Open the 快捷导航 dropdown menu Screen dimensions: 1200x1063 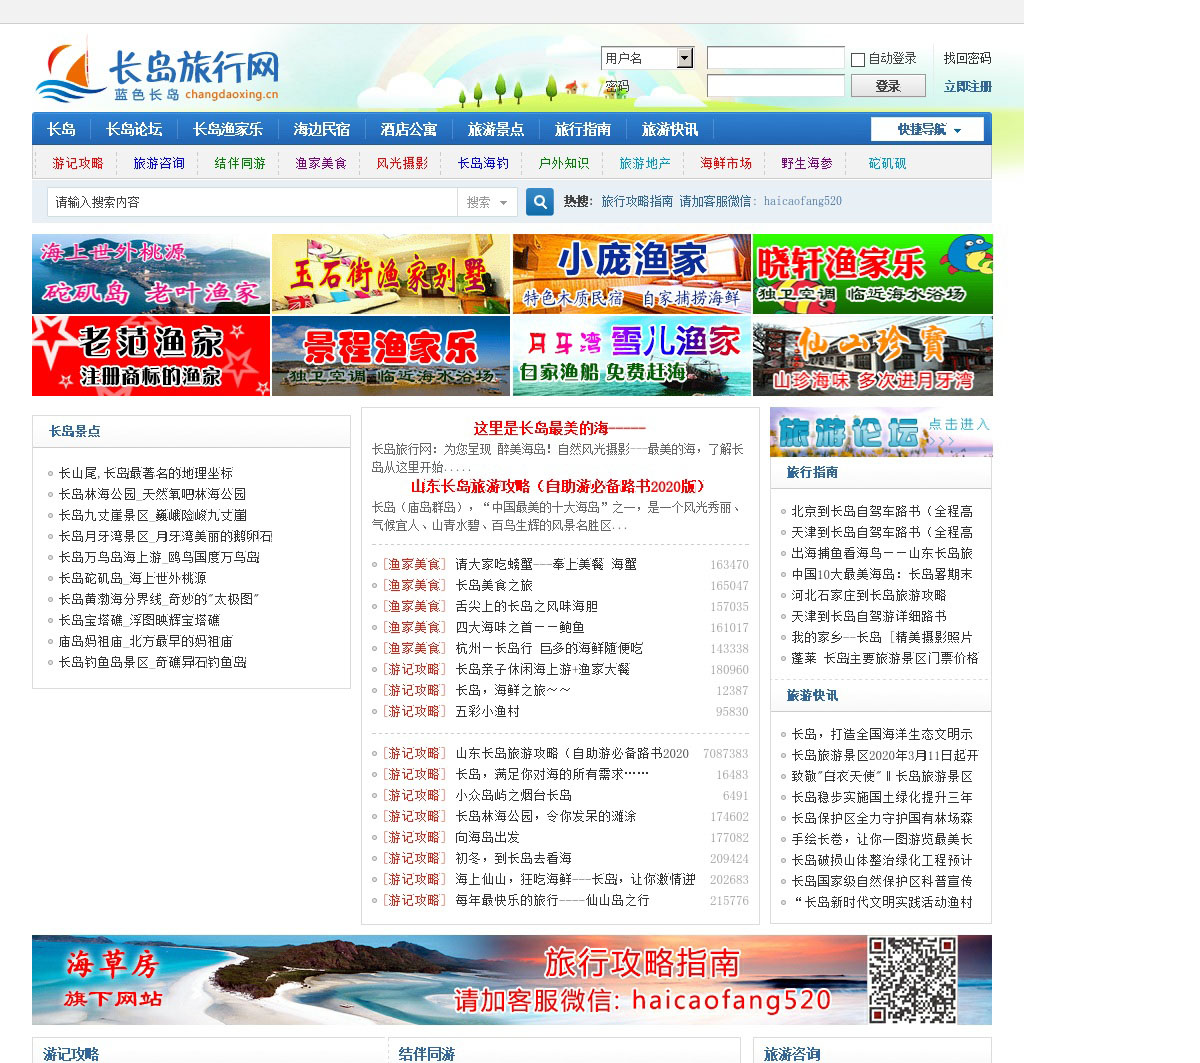tap(928, 130)
